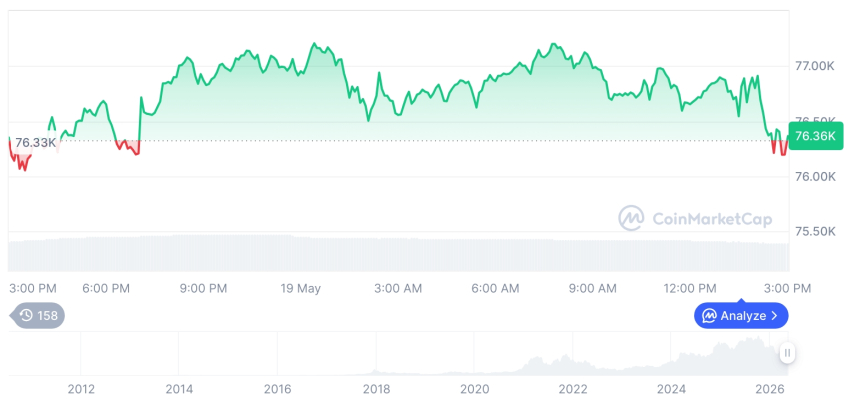Click the Analyze button
Screen dimensions: 860x401
pyautogui.click(x=741, y=315)
